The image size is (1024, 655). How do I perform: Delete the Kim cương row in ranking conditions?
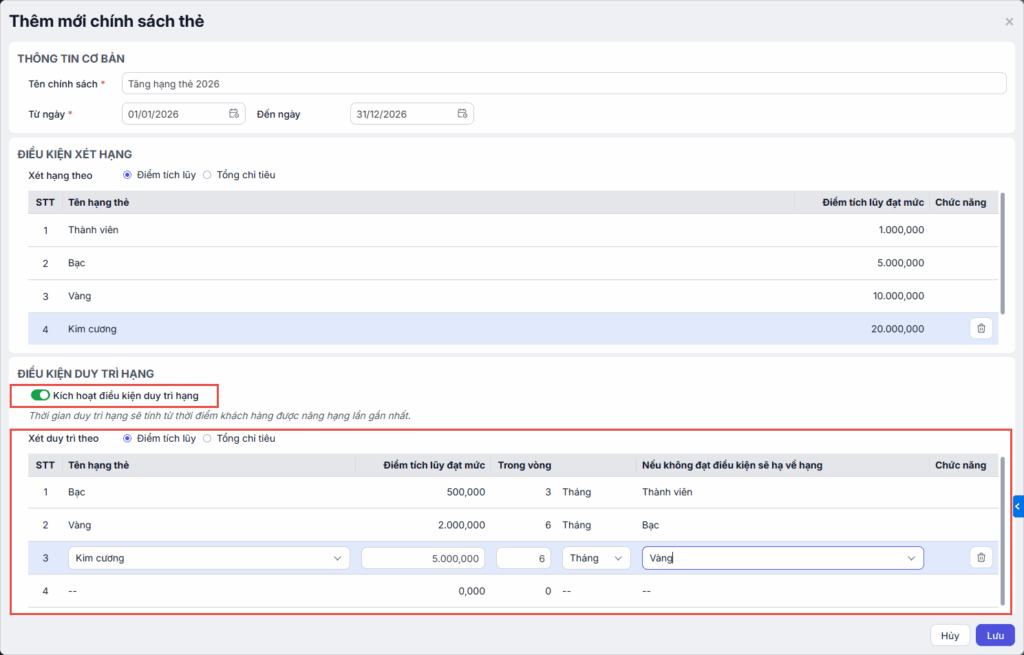coord(980,328)
